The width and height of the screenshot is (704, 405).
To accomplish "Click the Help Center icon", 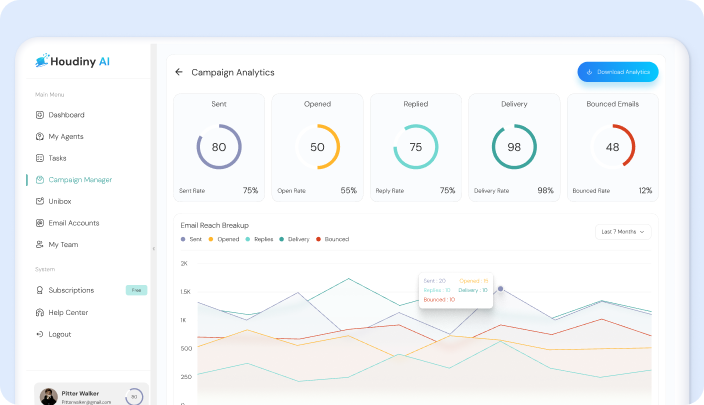I will (x=40, y=312).
